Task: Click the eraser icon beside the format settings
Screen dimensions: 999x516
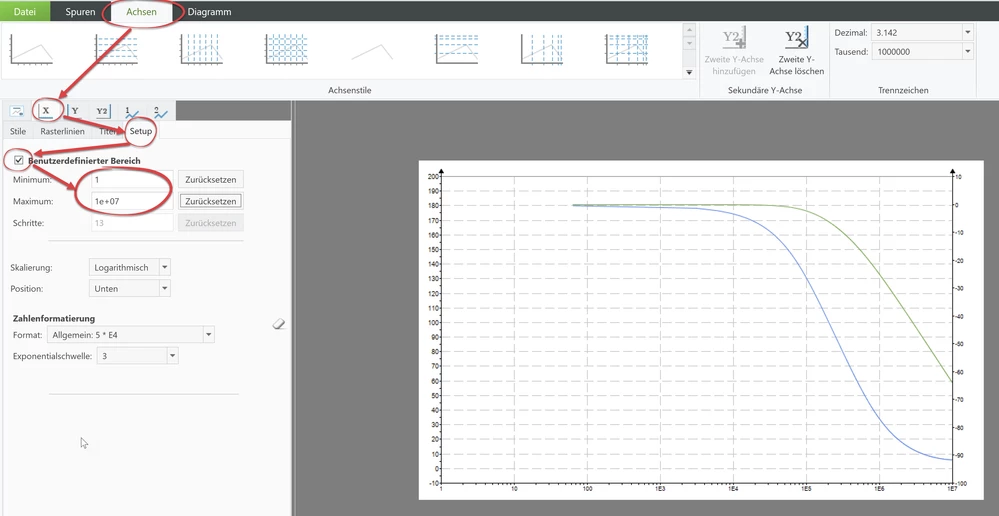Action: pyautogui.click(x=278, y=324)
